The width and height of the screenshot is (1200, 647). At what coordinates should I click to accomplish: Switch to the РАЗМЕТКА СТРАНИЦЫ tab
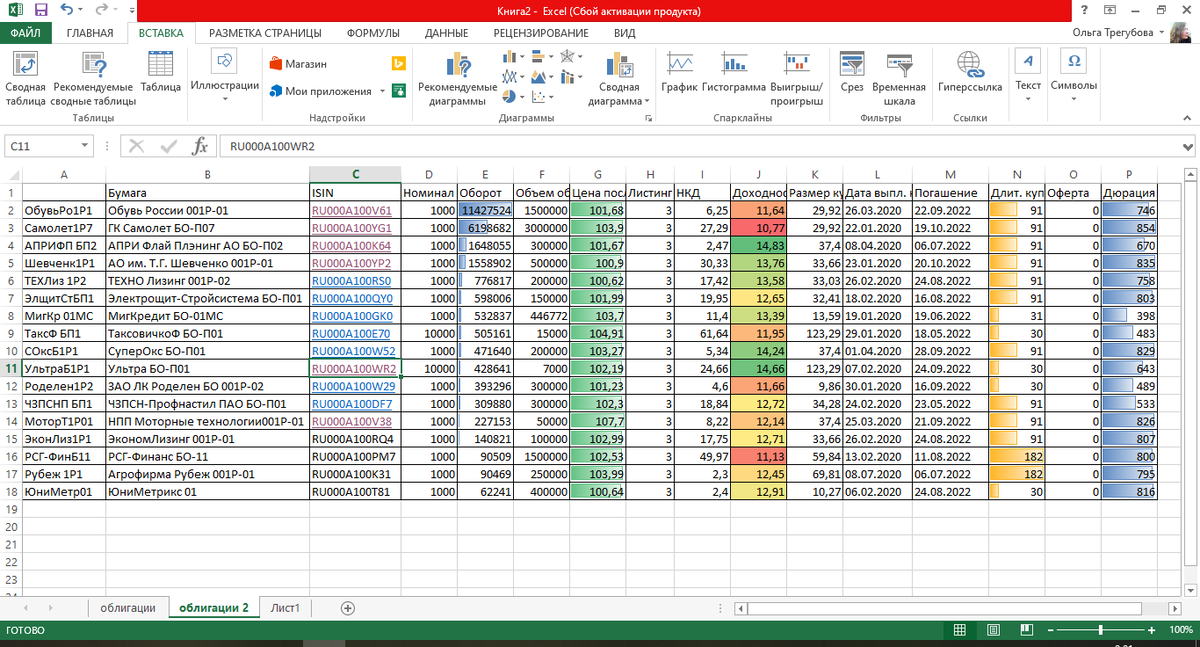tap(265, 33)
